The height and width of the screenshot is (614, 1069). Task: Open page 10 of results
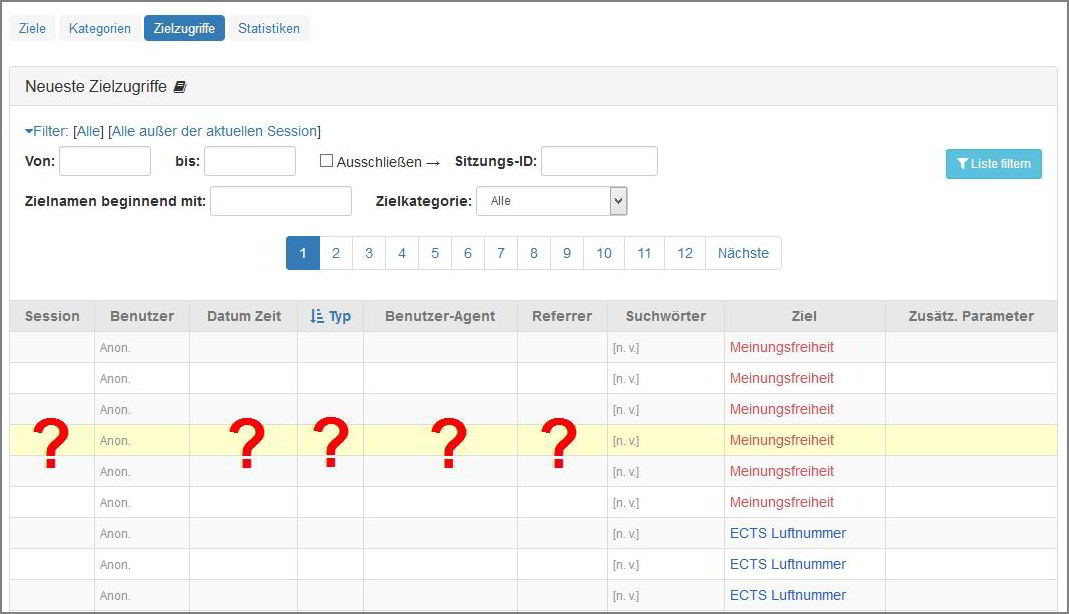pos(604,253)
